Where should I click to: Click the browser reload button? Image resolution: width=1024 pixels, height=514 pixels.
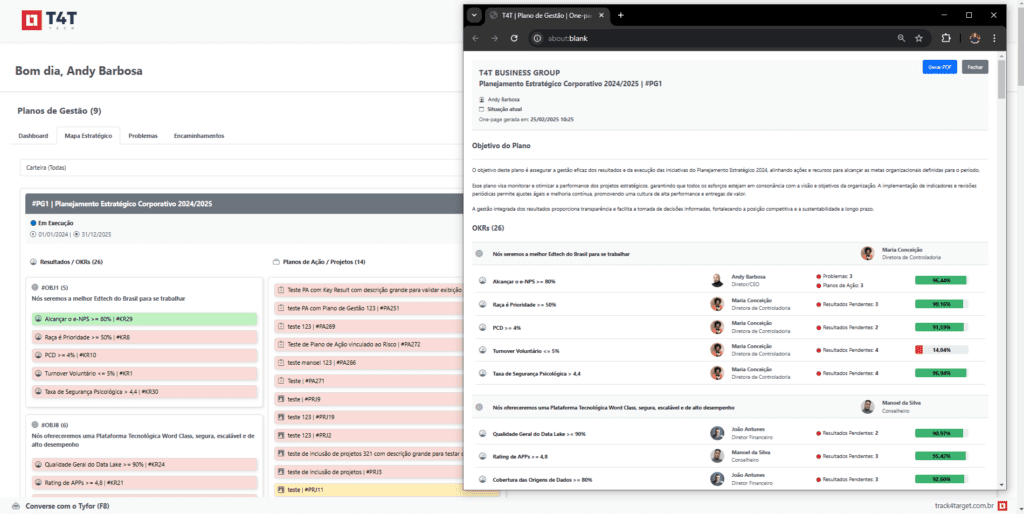click(514, 38)
